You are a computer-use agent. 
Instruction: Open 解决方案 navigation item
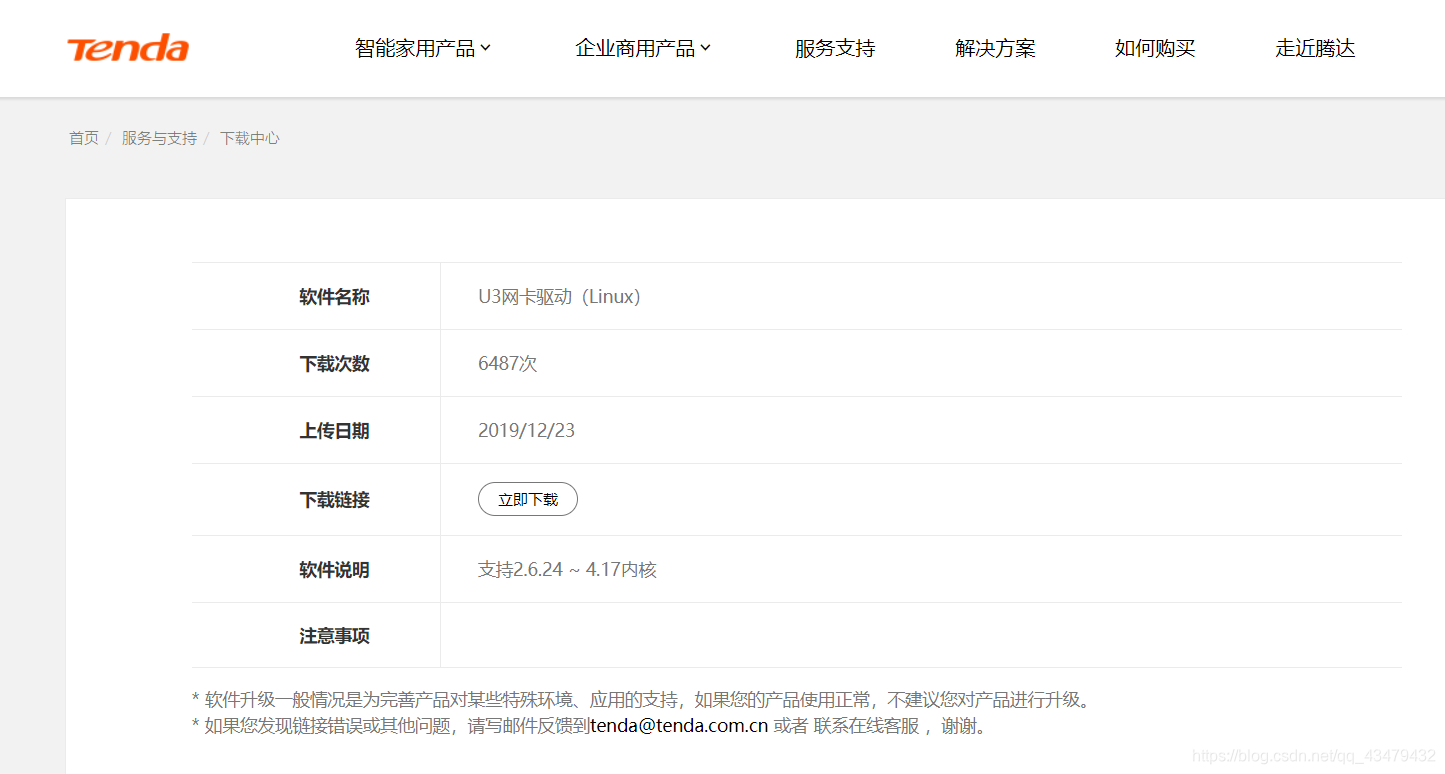pos(995,48)
